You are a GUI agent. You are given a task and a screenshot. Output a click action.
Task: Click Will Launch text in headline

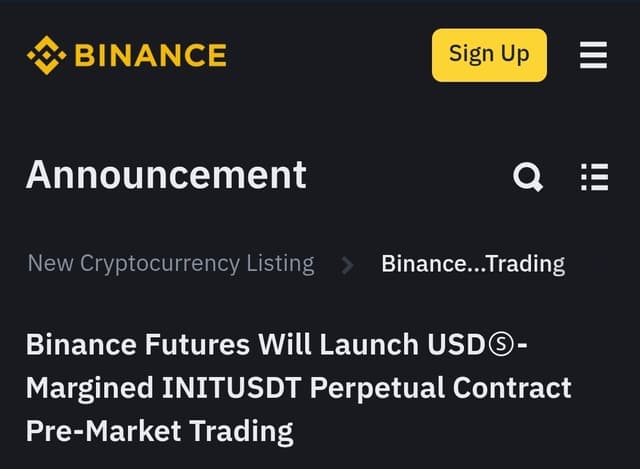[x=338, y=345]
